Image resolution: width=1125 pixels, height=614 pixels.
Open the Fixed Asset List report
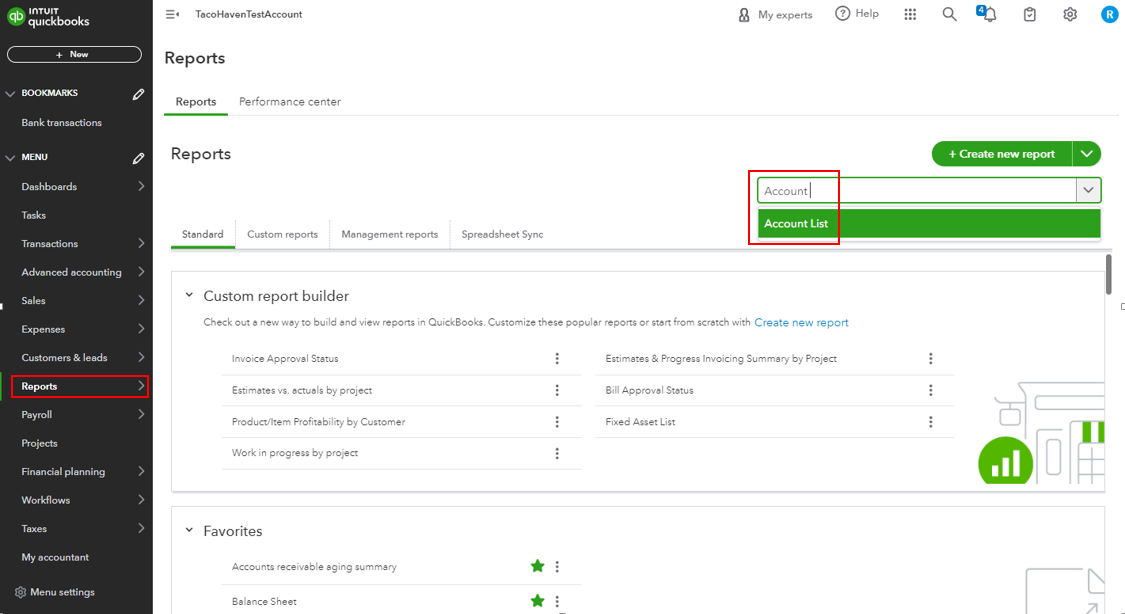tap(640, 422)
